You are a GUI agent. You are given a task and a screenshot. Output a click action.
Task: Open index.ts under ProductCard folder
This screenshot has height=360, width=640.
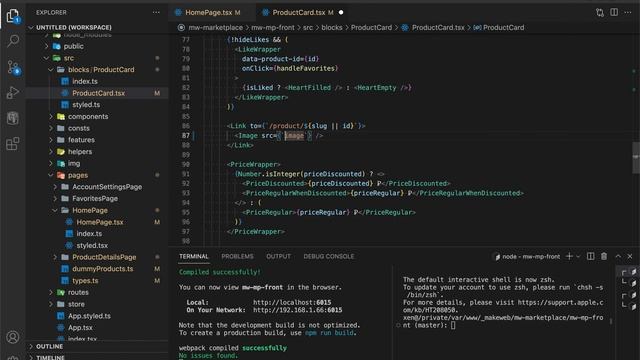pos(84,82)
